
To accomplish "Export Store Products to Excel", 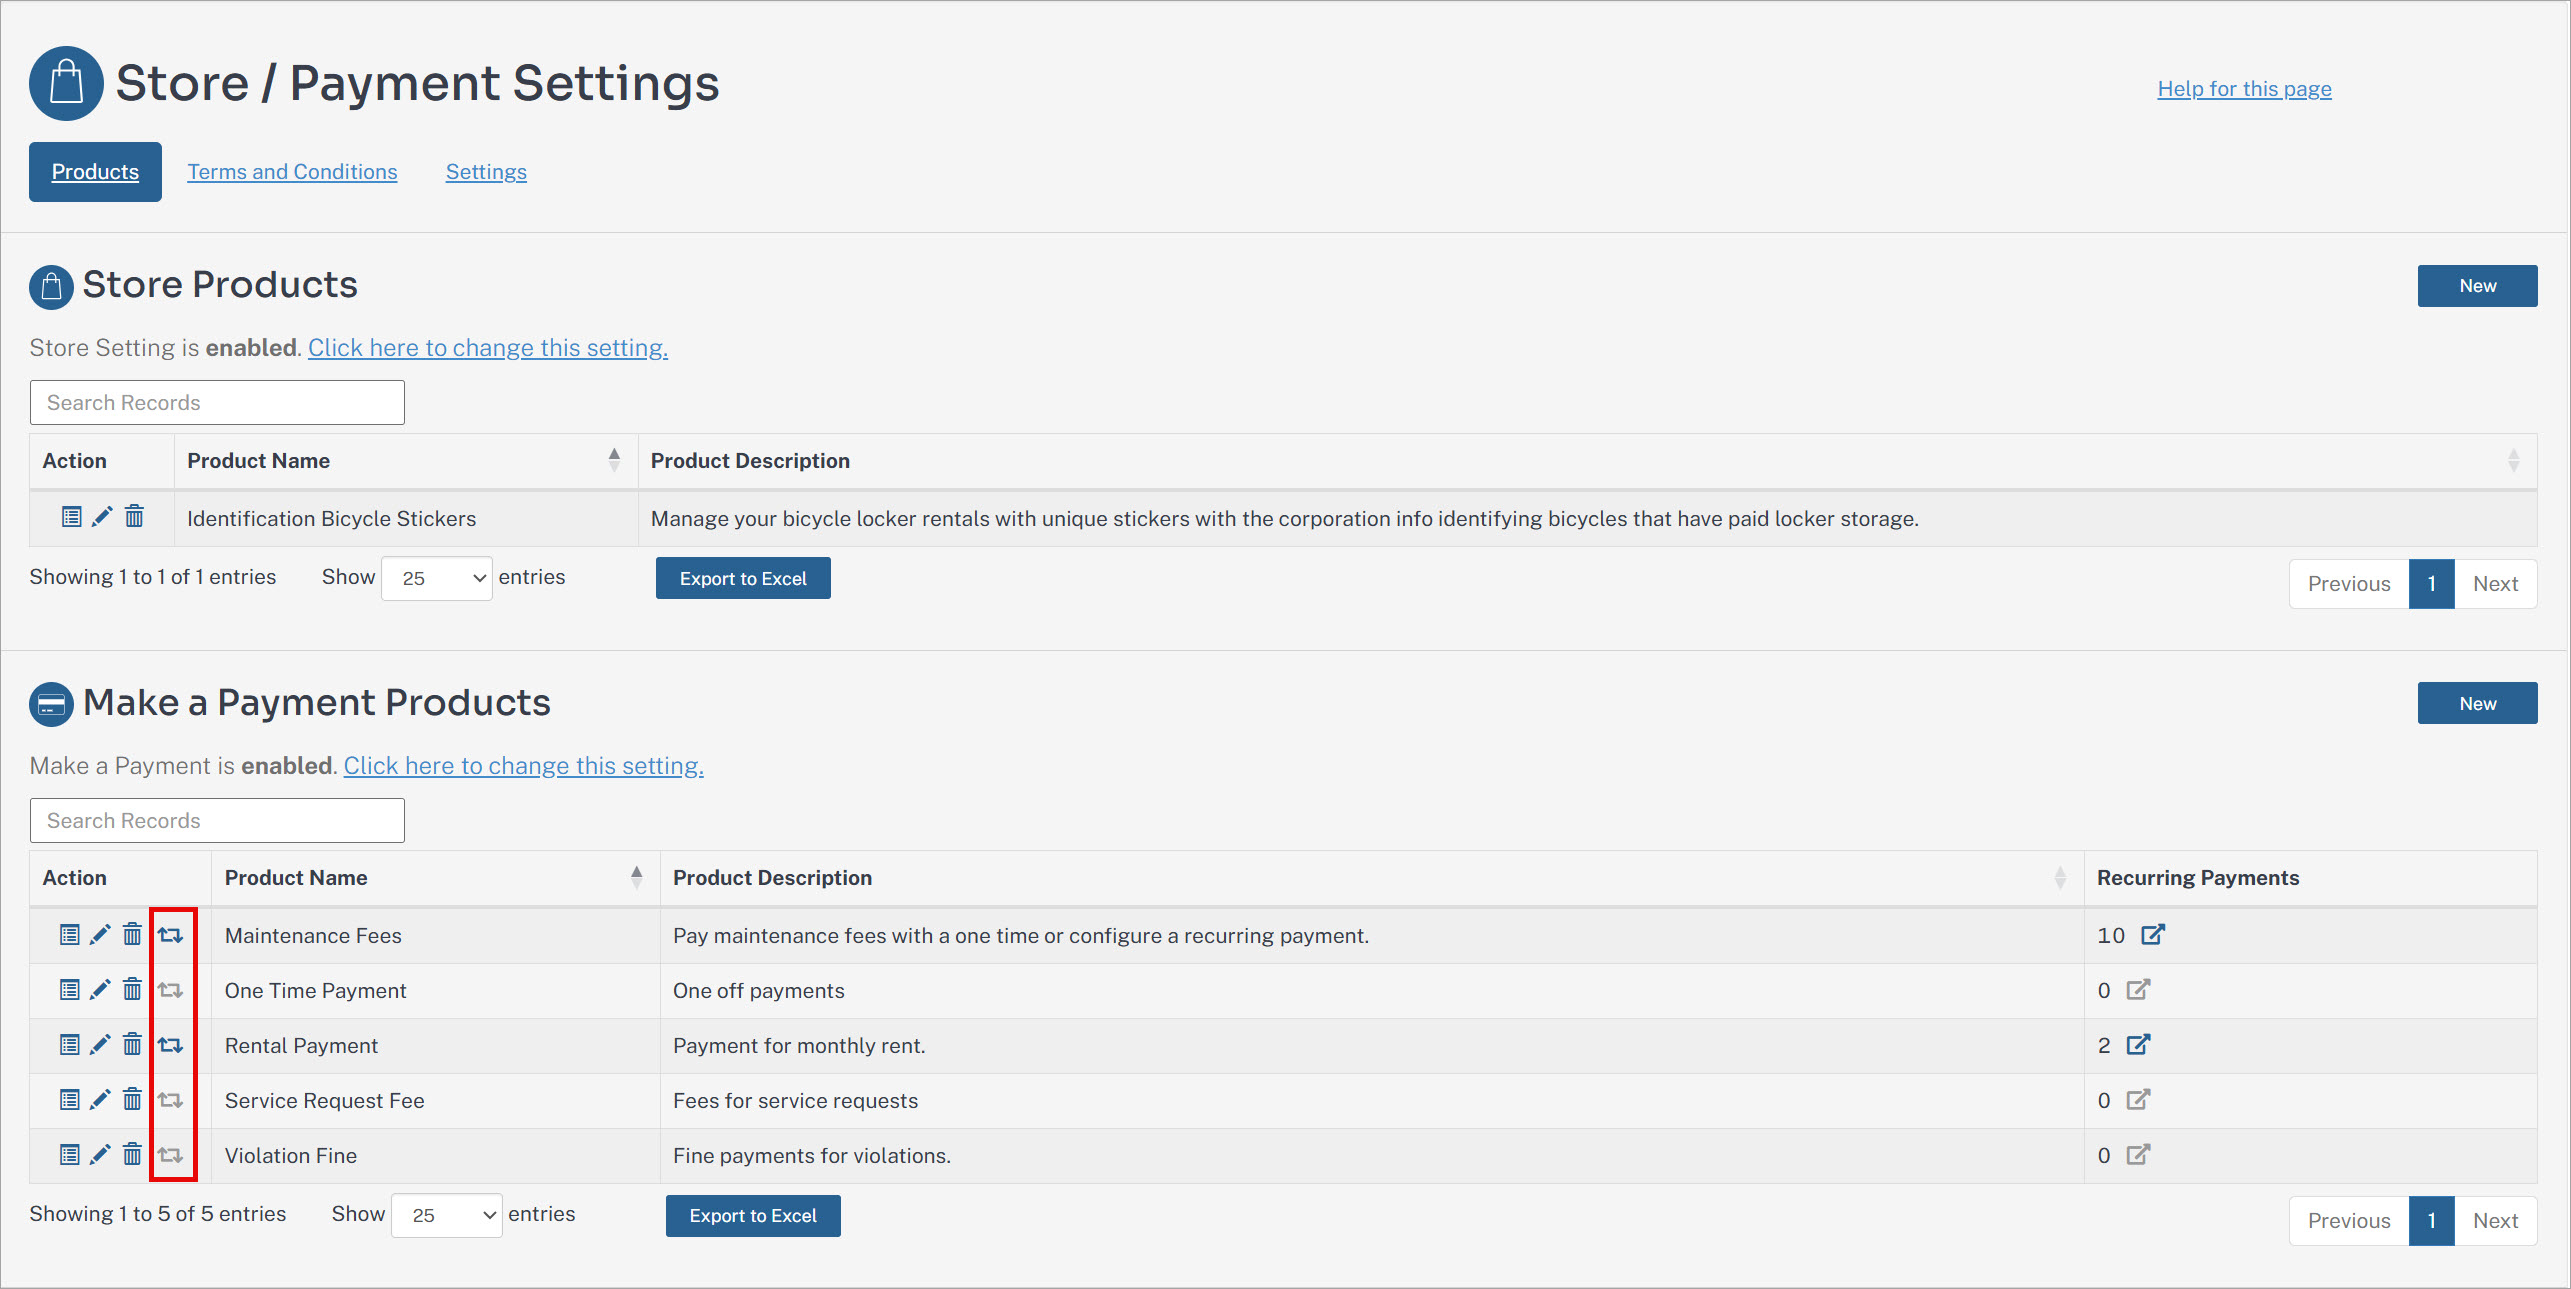I will tap(743, 578).
